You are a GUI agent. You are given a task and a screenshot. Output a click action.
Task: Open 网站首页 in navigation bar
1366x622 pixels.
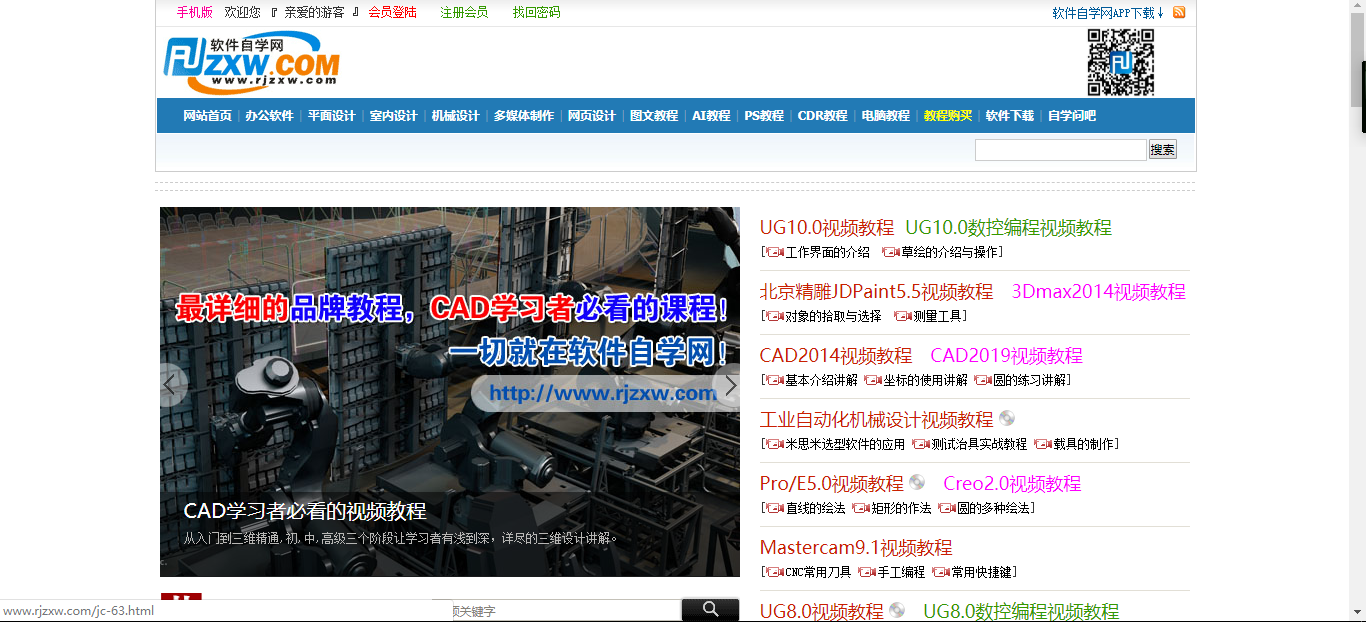(x=207, y=116)
